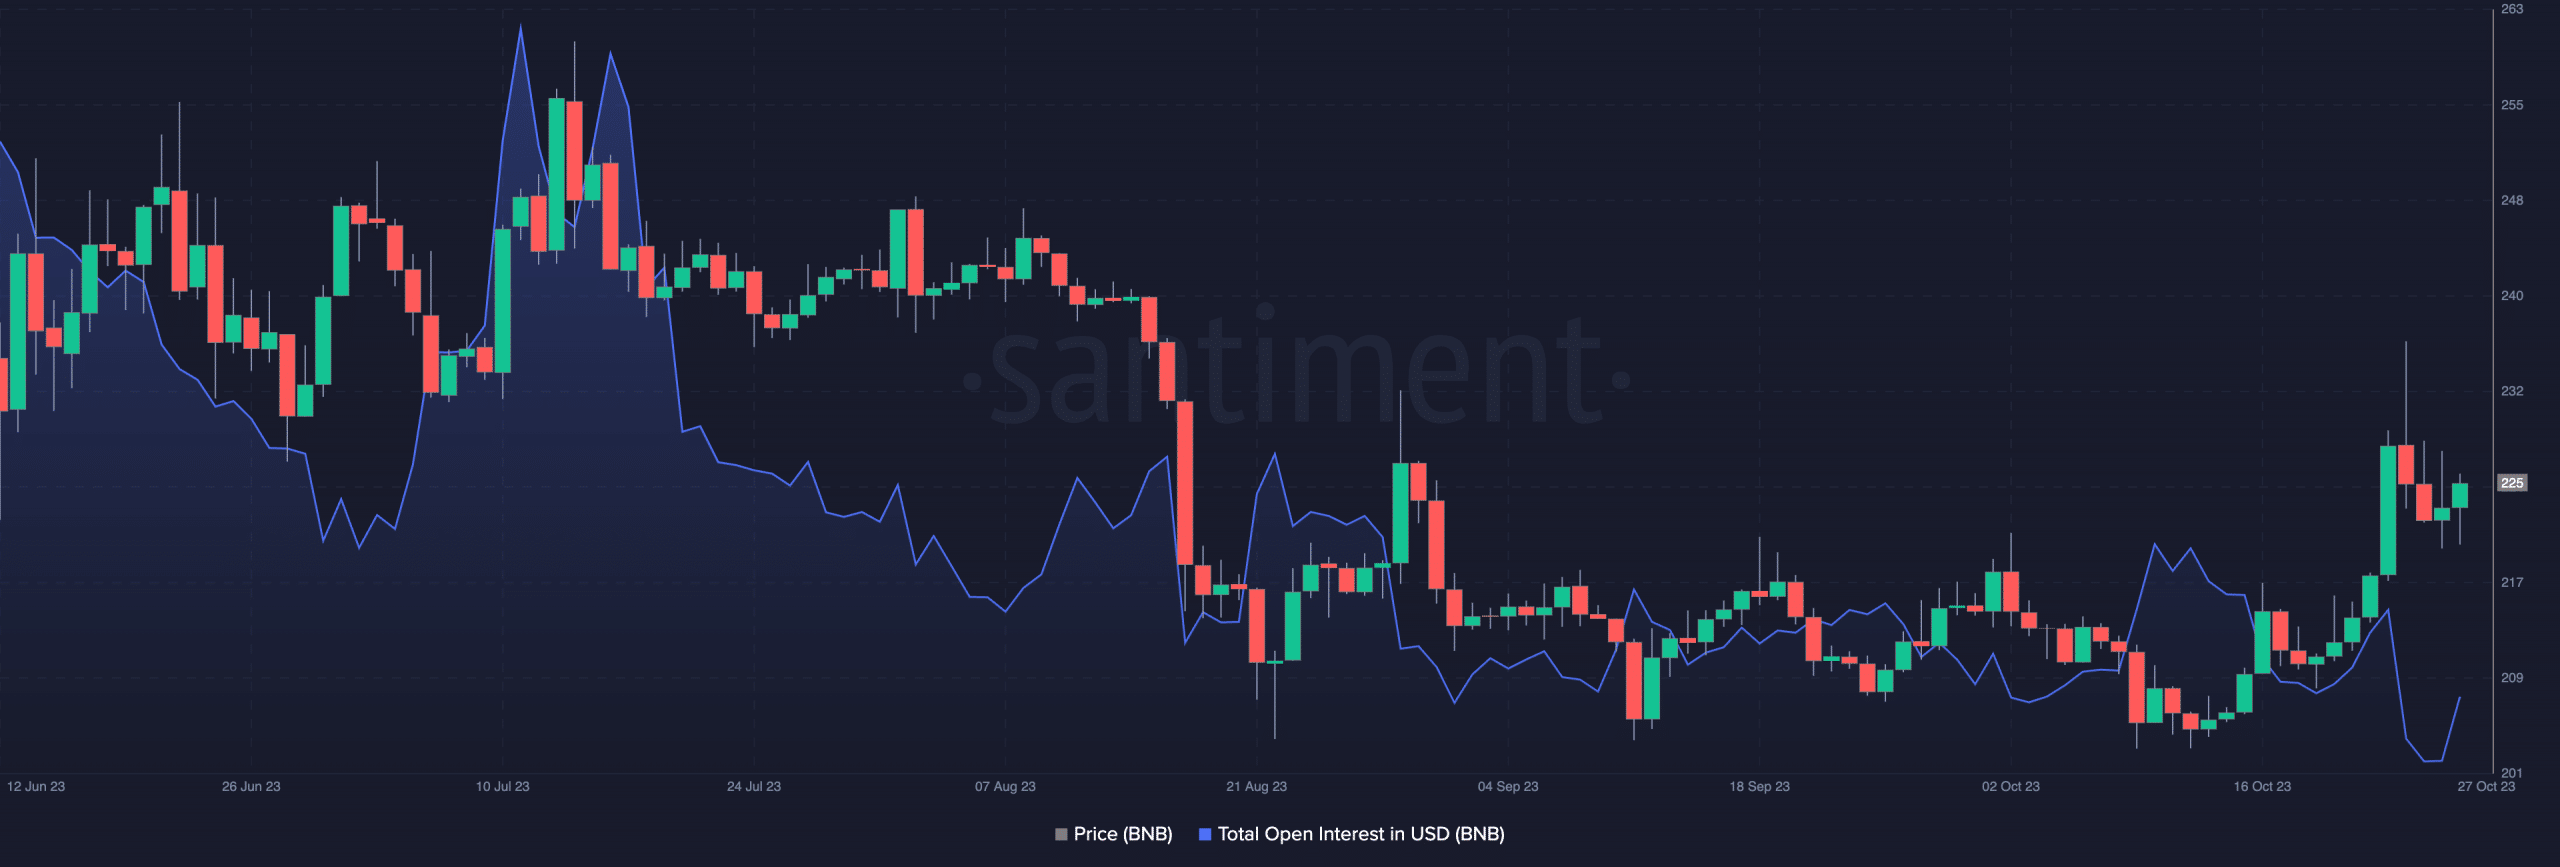Click the 248 price axis value
Screen dimensions: 2560x867
pyautogui.click(x=2512, y=201)
